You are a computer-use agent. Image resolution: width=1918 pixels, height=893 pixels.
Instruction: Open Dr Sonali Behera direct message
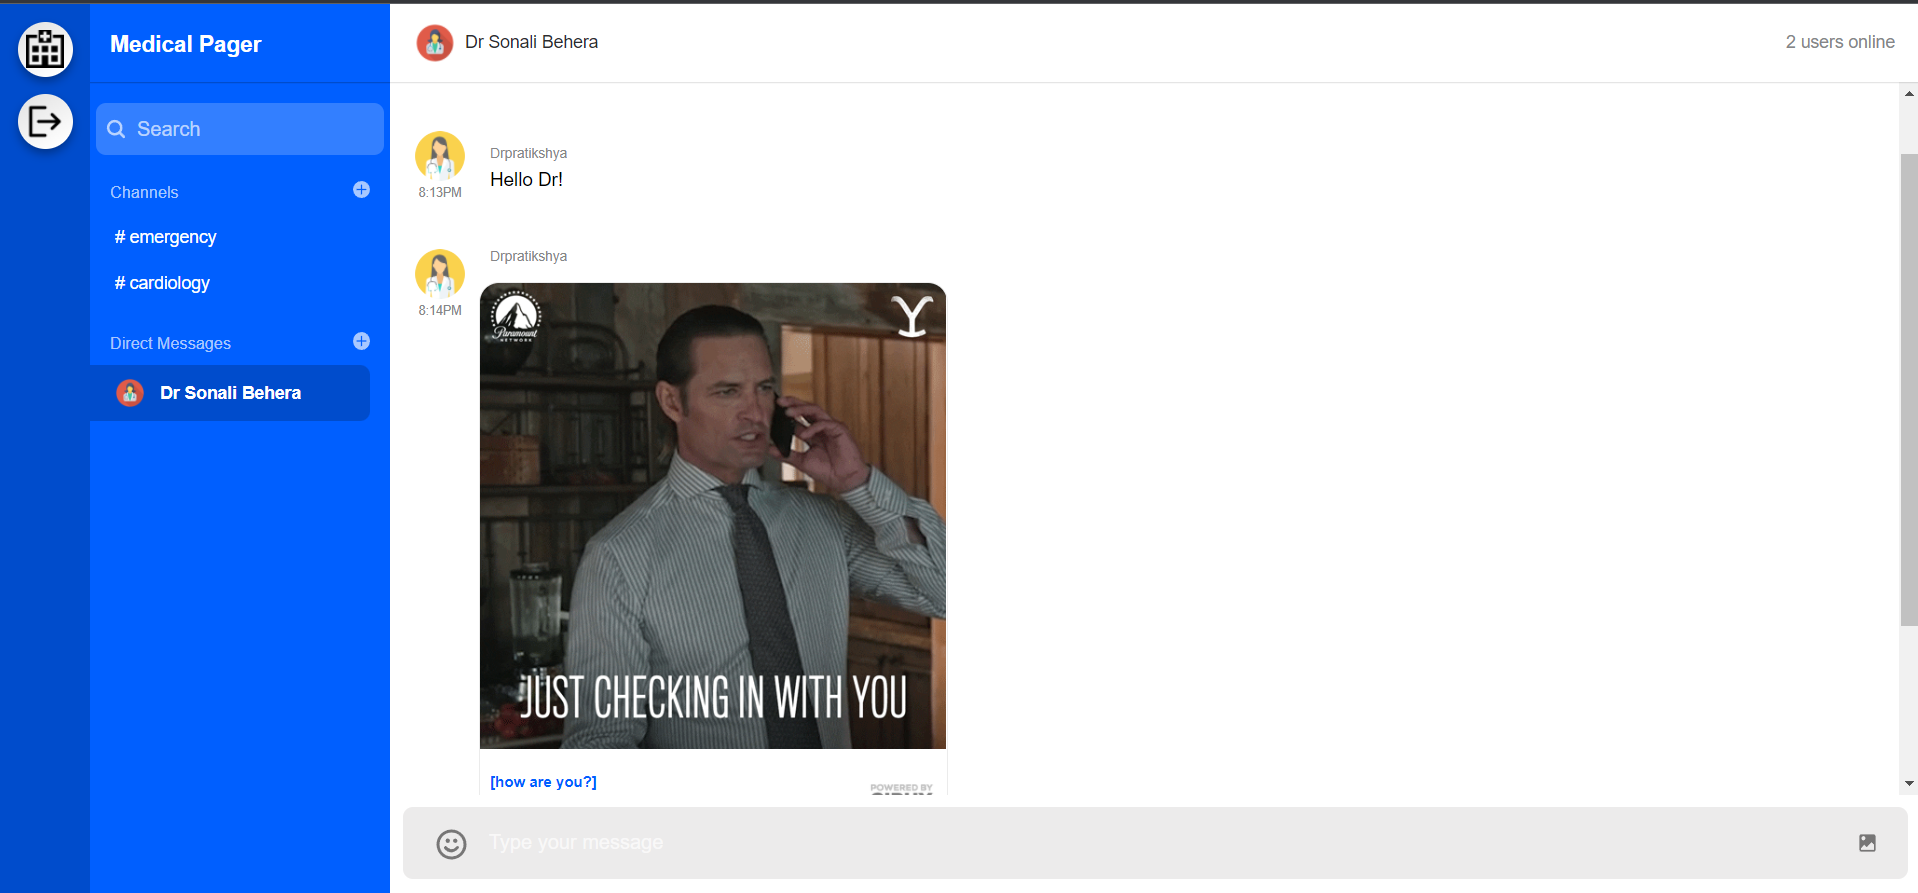click(x=230, y=393)
